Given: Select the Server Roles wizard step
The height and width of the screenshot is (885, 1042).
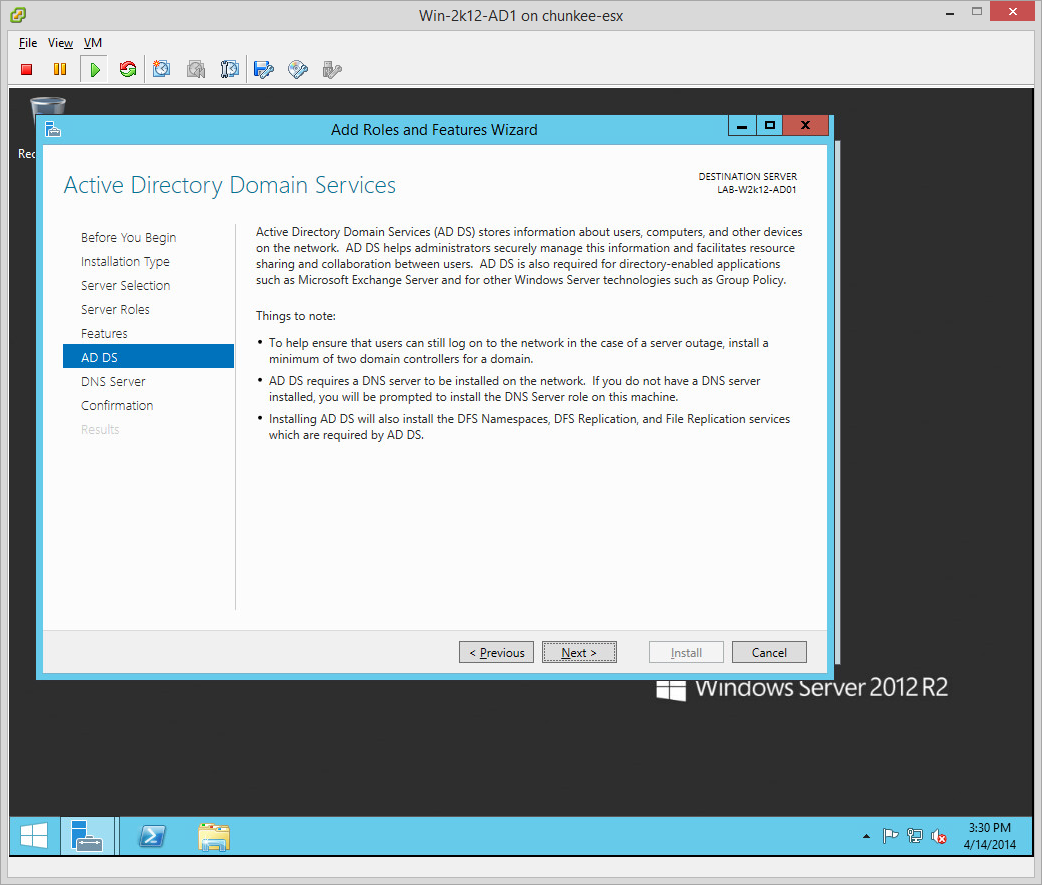Looking at the screenshot, I should (115, 309).
